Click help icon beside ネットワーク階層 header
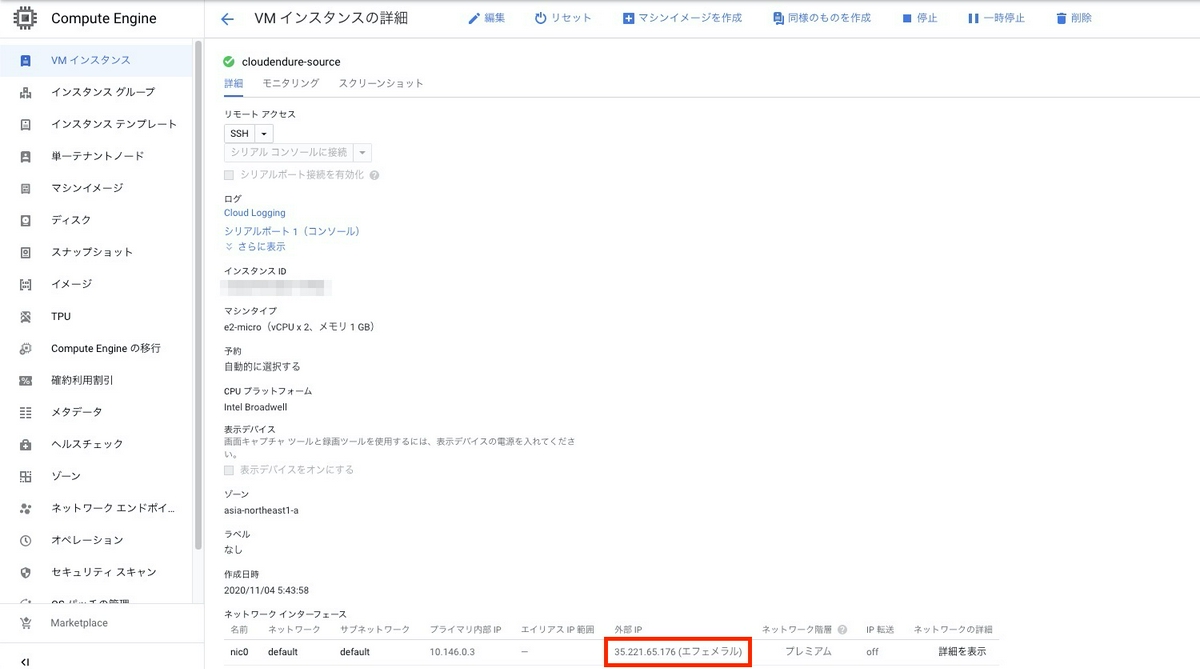 click(842, 630)
